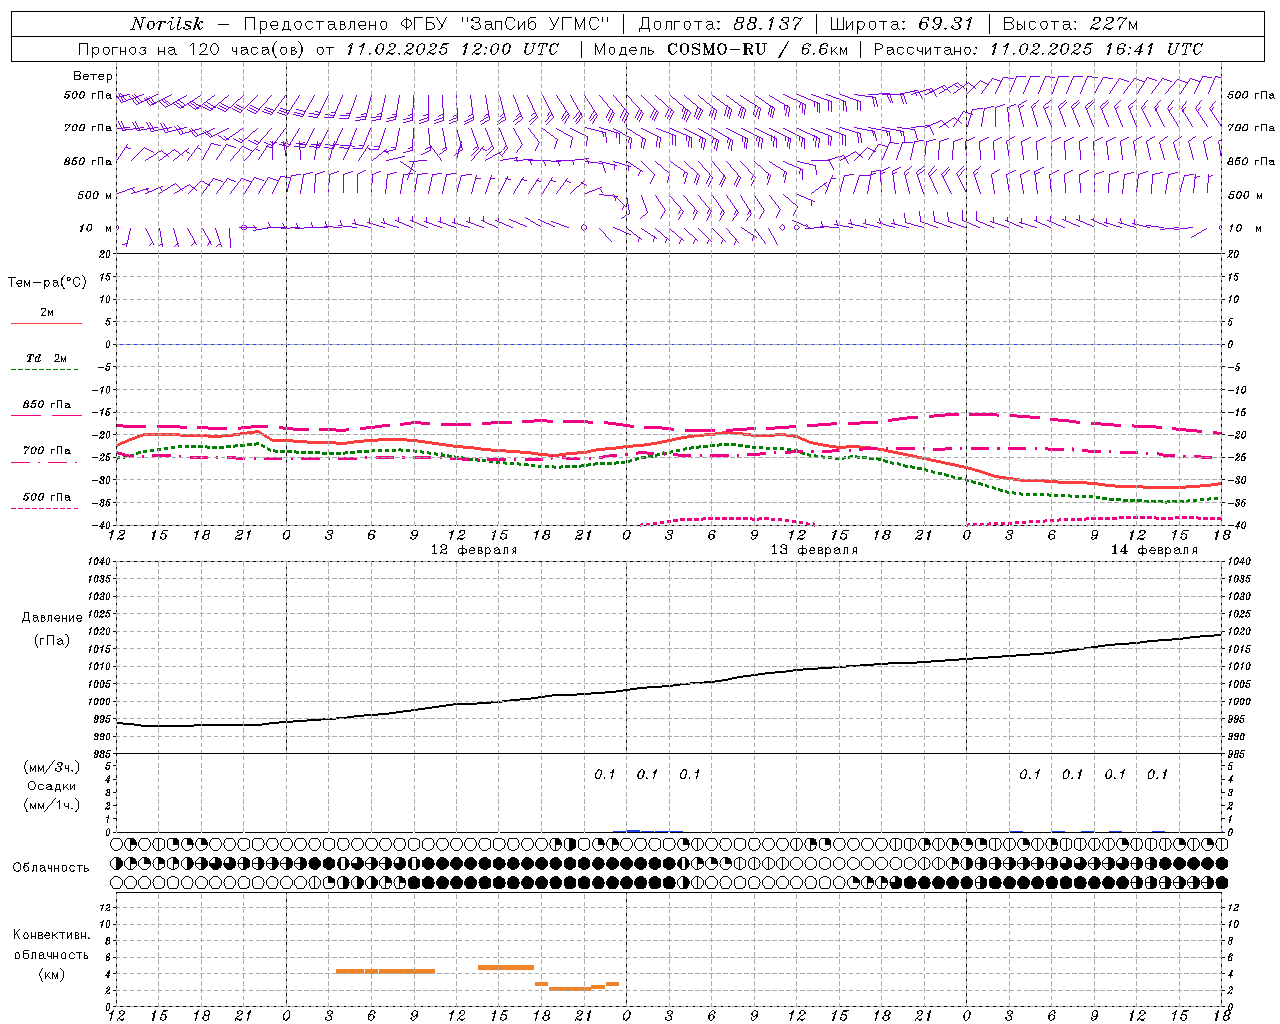Click the '2м' temperature legend entry
This screenshot has height=1024, width=1280.
[47, 313]
